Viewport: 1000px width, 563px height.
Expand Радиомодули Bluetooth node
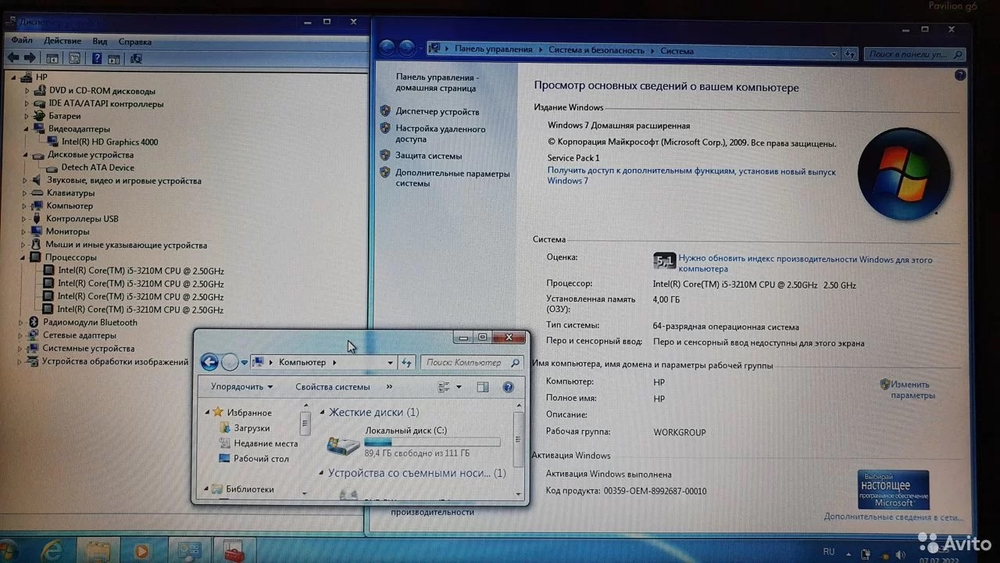point(21,323)
